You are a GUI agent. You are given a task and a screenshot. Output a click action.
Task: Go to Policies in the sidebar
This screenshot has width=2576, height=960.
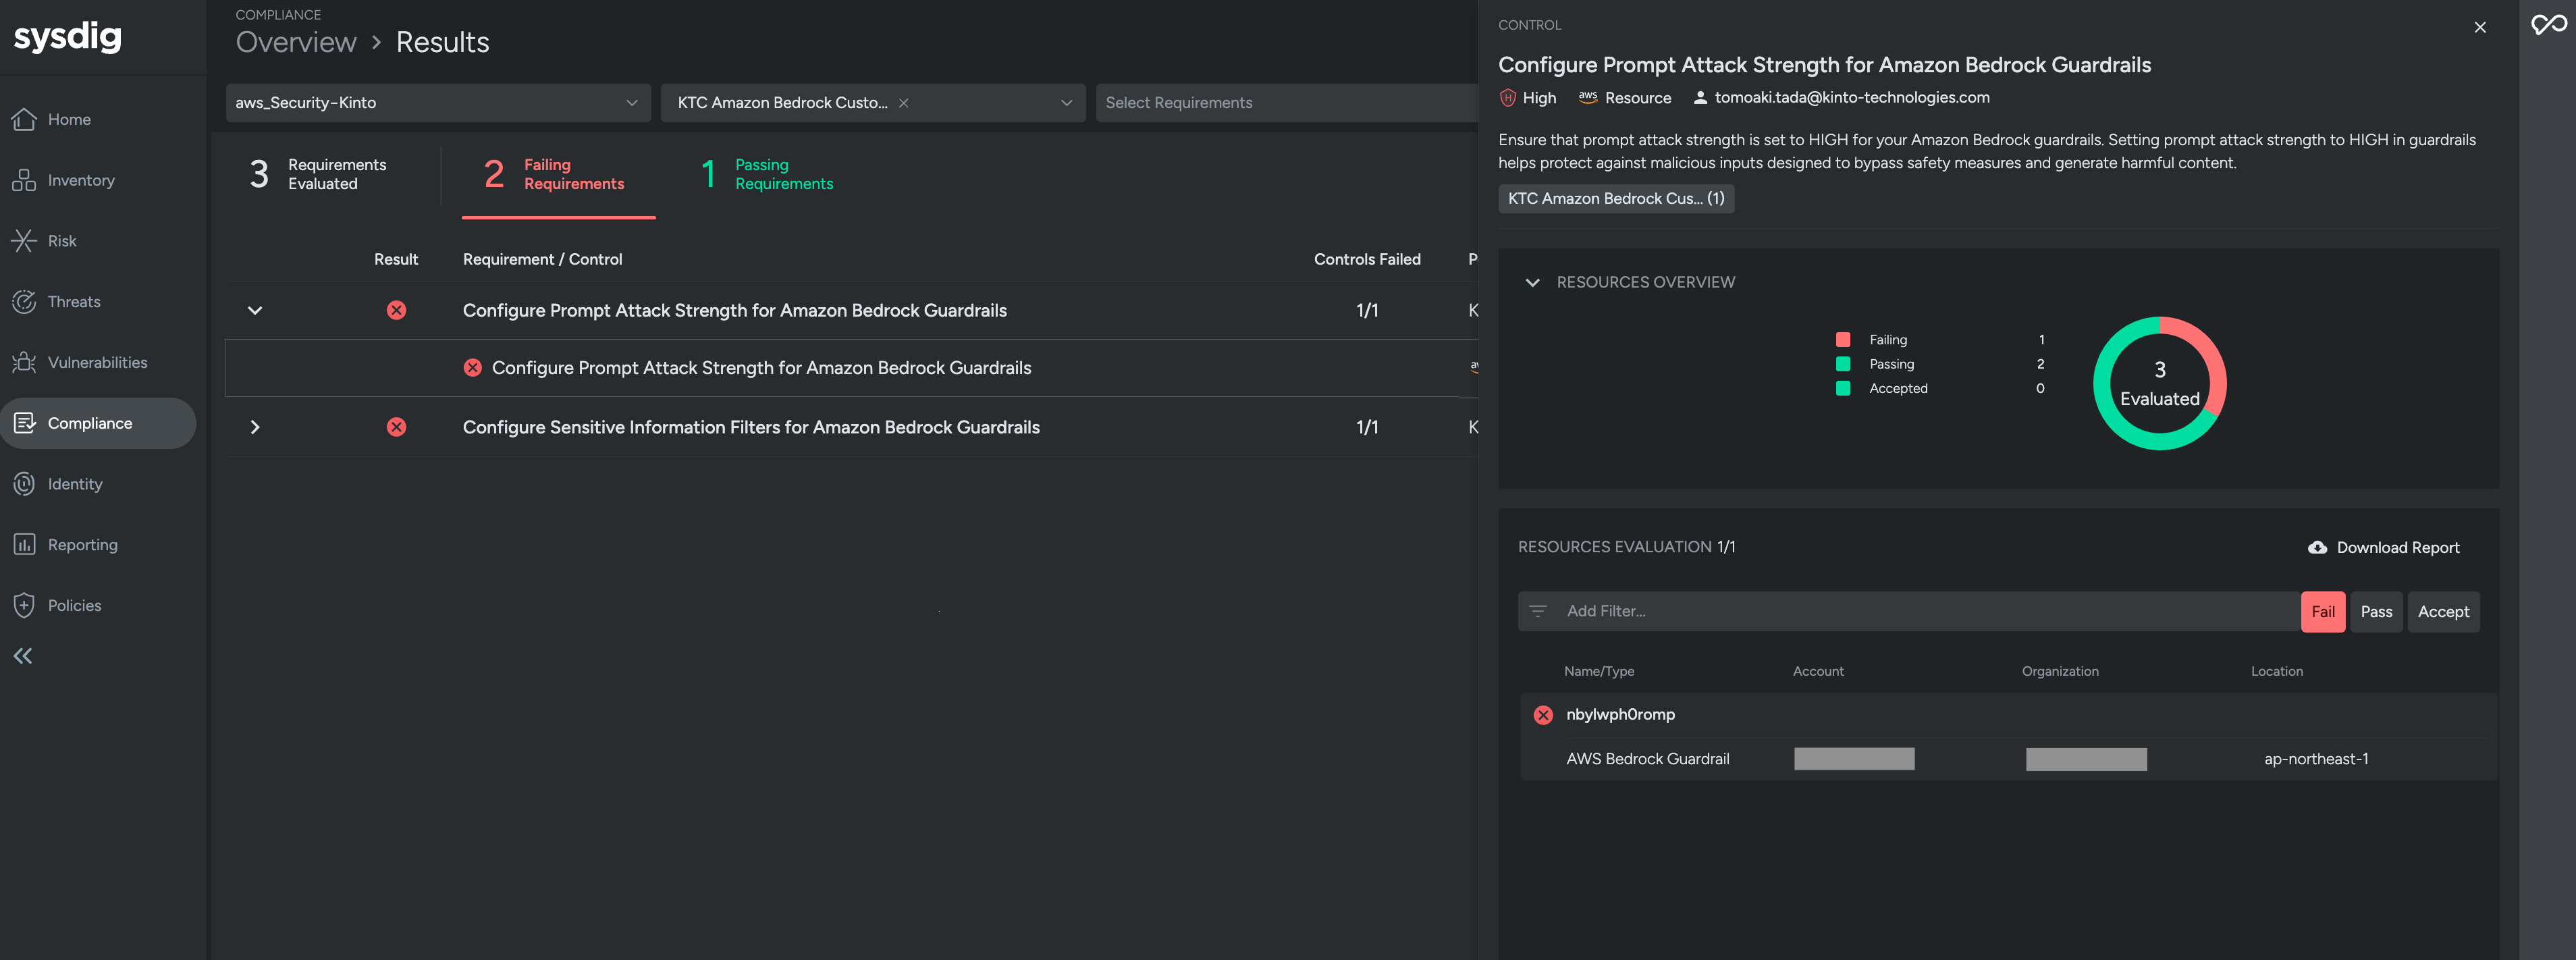click(98, 605)
